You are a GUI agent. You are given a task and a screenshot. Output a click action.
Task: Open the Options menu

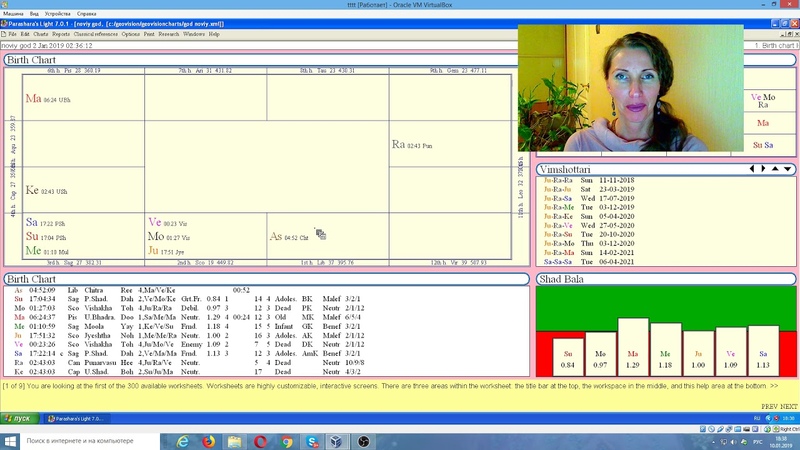click(131, 34)
